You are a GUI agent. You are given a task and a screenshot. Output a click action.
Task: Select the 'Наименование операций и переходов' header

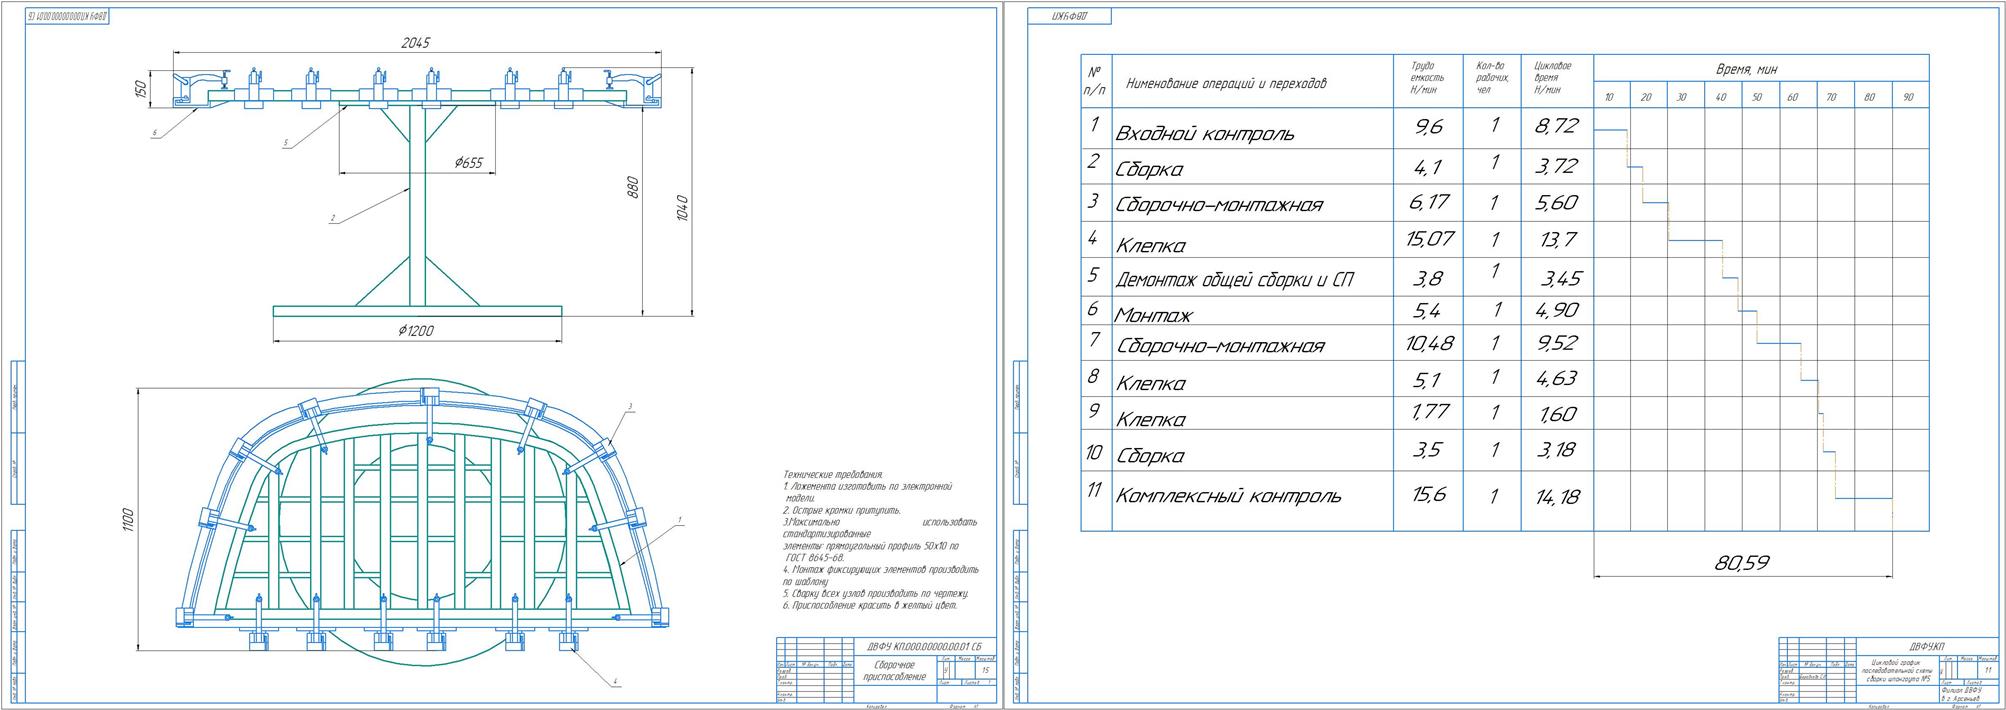(1226, 83)
